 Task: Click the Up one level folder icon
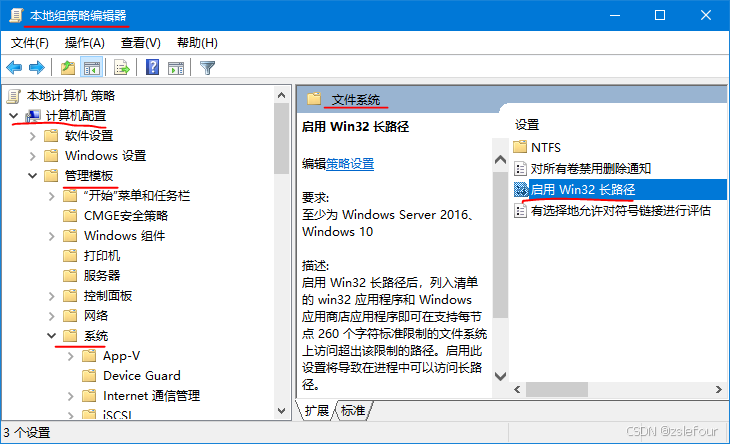68,68
